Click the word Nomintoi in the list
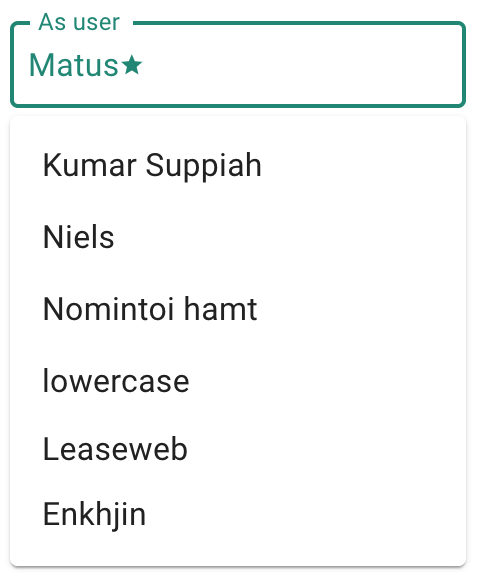Screen dimensions: 482x573 click(109, 309)
